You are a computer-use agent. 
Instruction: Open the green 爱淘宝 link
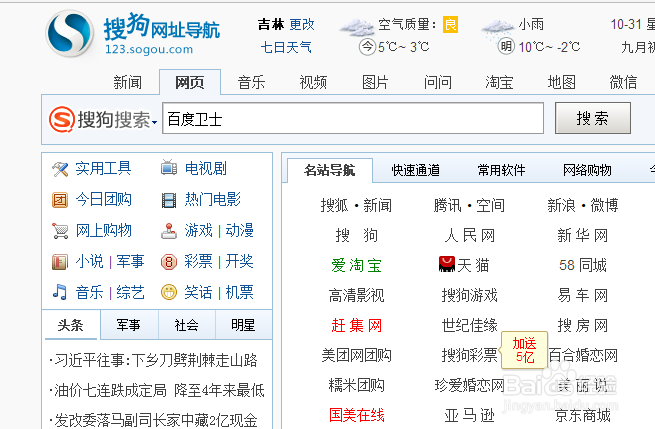point(356,265)
